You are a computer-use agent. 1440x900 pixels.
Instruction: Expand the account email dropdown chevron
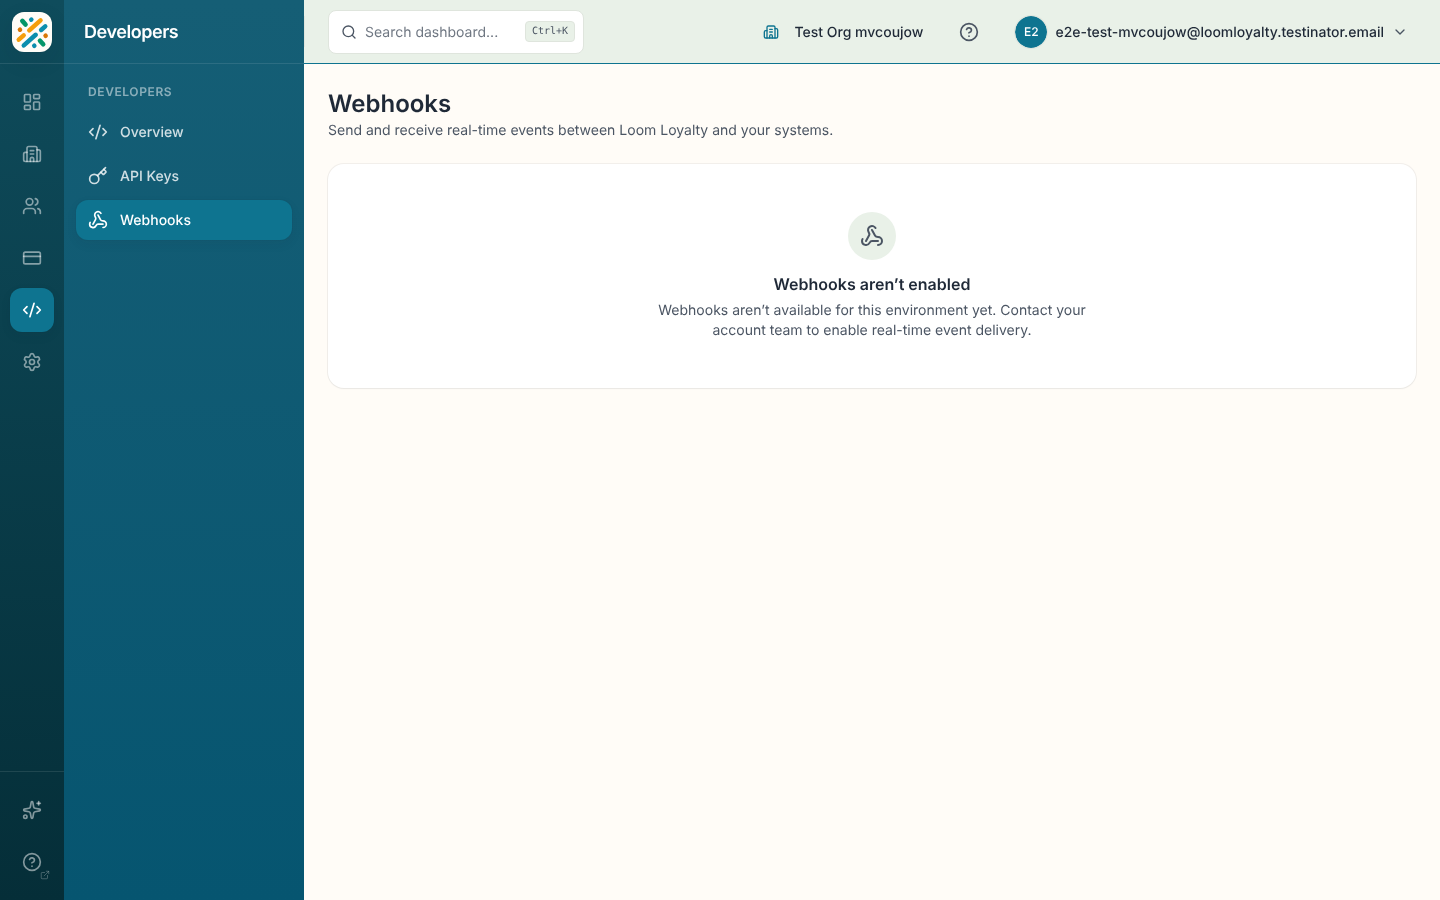point(1400,32)
